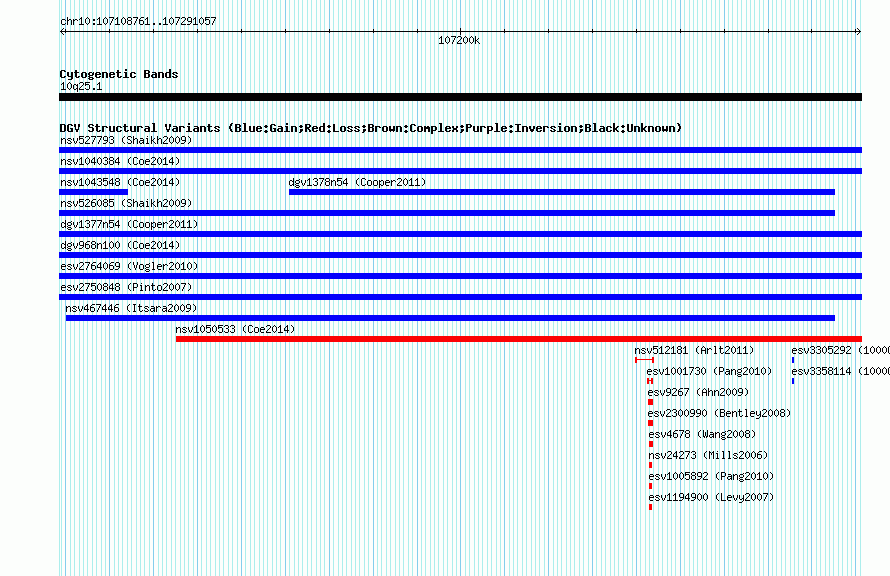The height and width of the screenshot is (576, 890).
Task: Open the esv2750848 (Pinto2007) variant label
Action: (126, 287)
